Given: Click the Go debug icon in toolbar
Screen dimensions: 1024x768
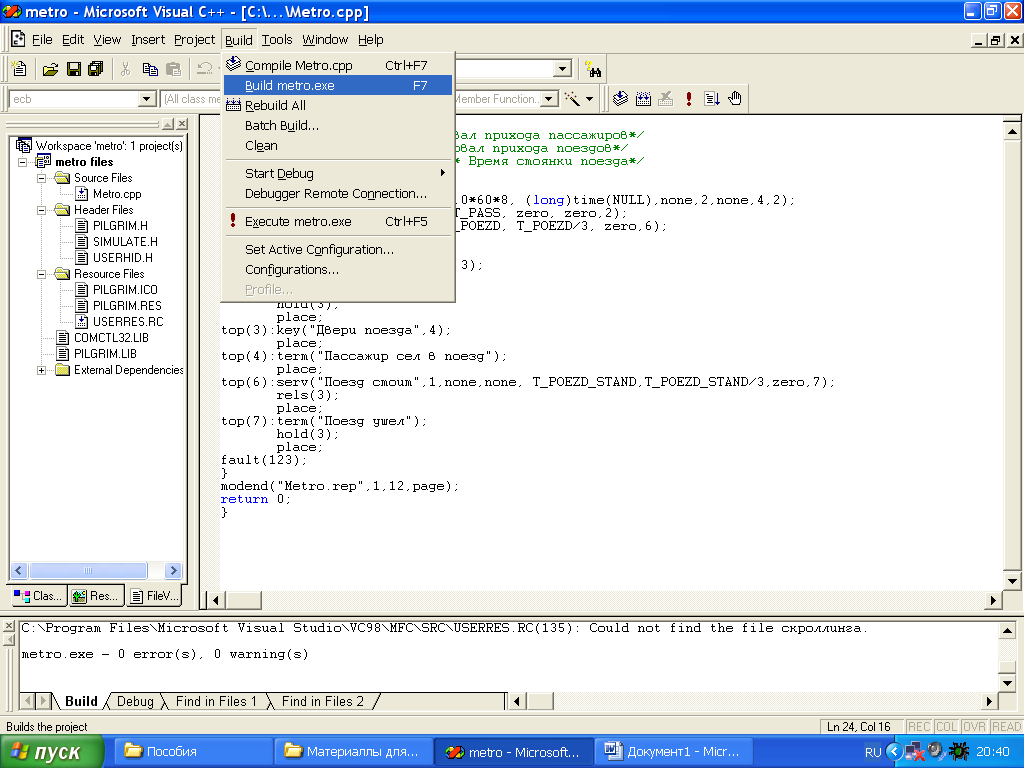Looking at the screenshot, I should point(712,99).
